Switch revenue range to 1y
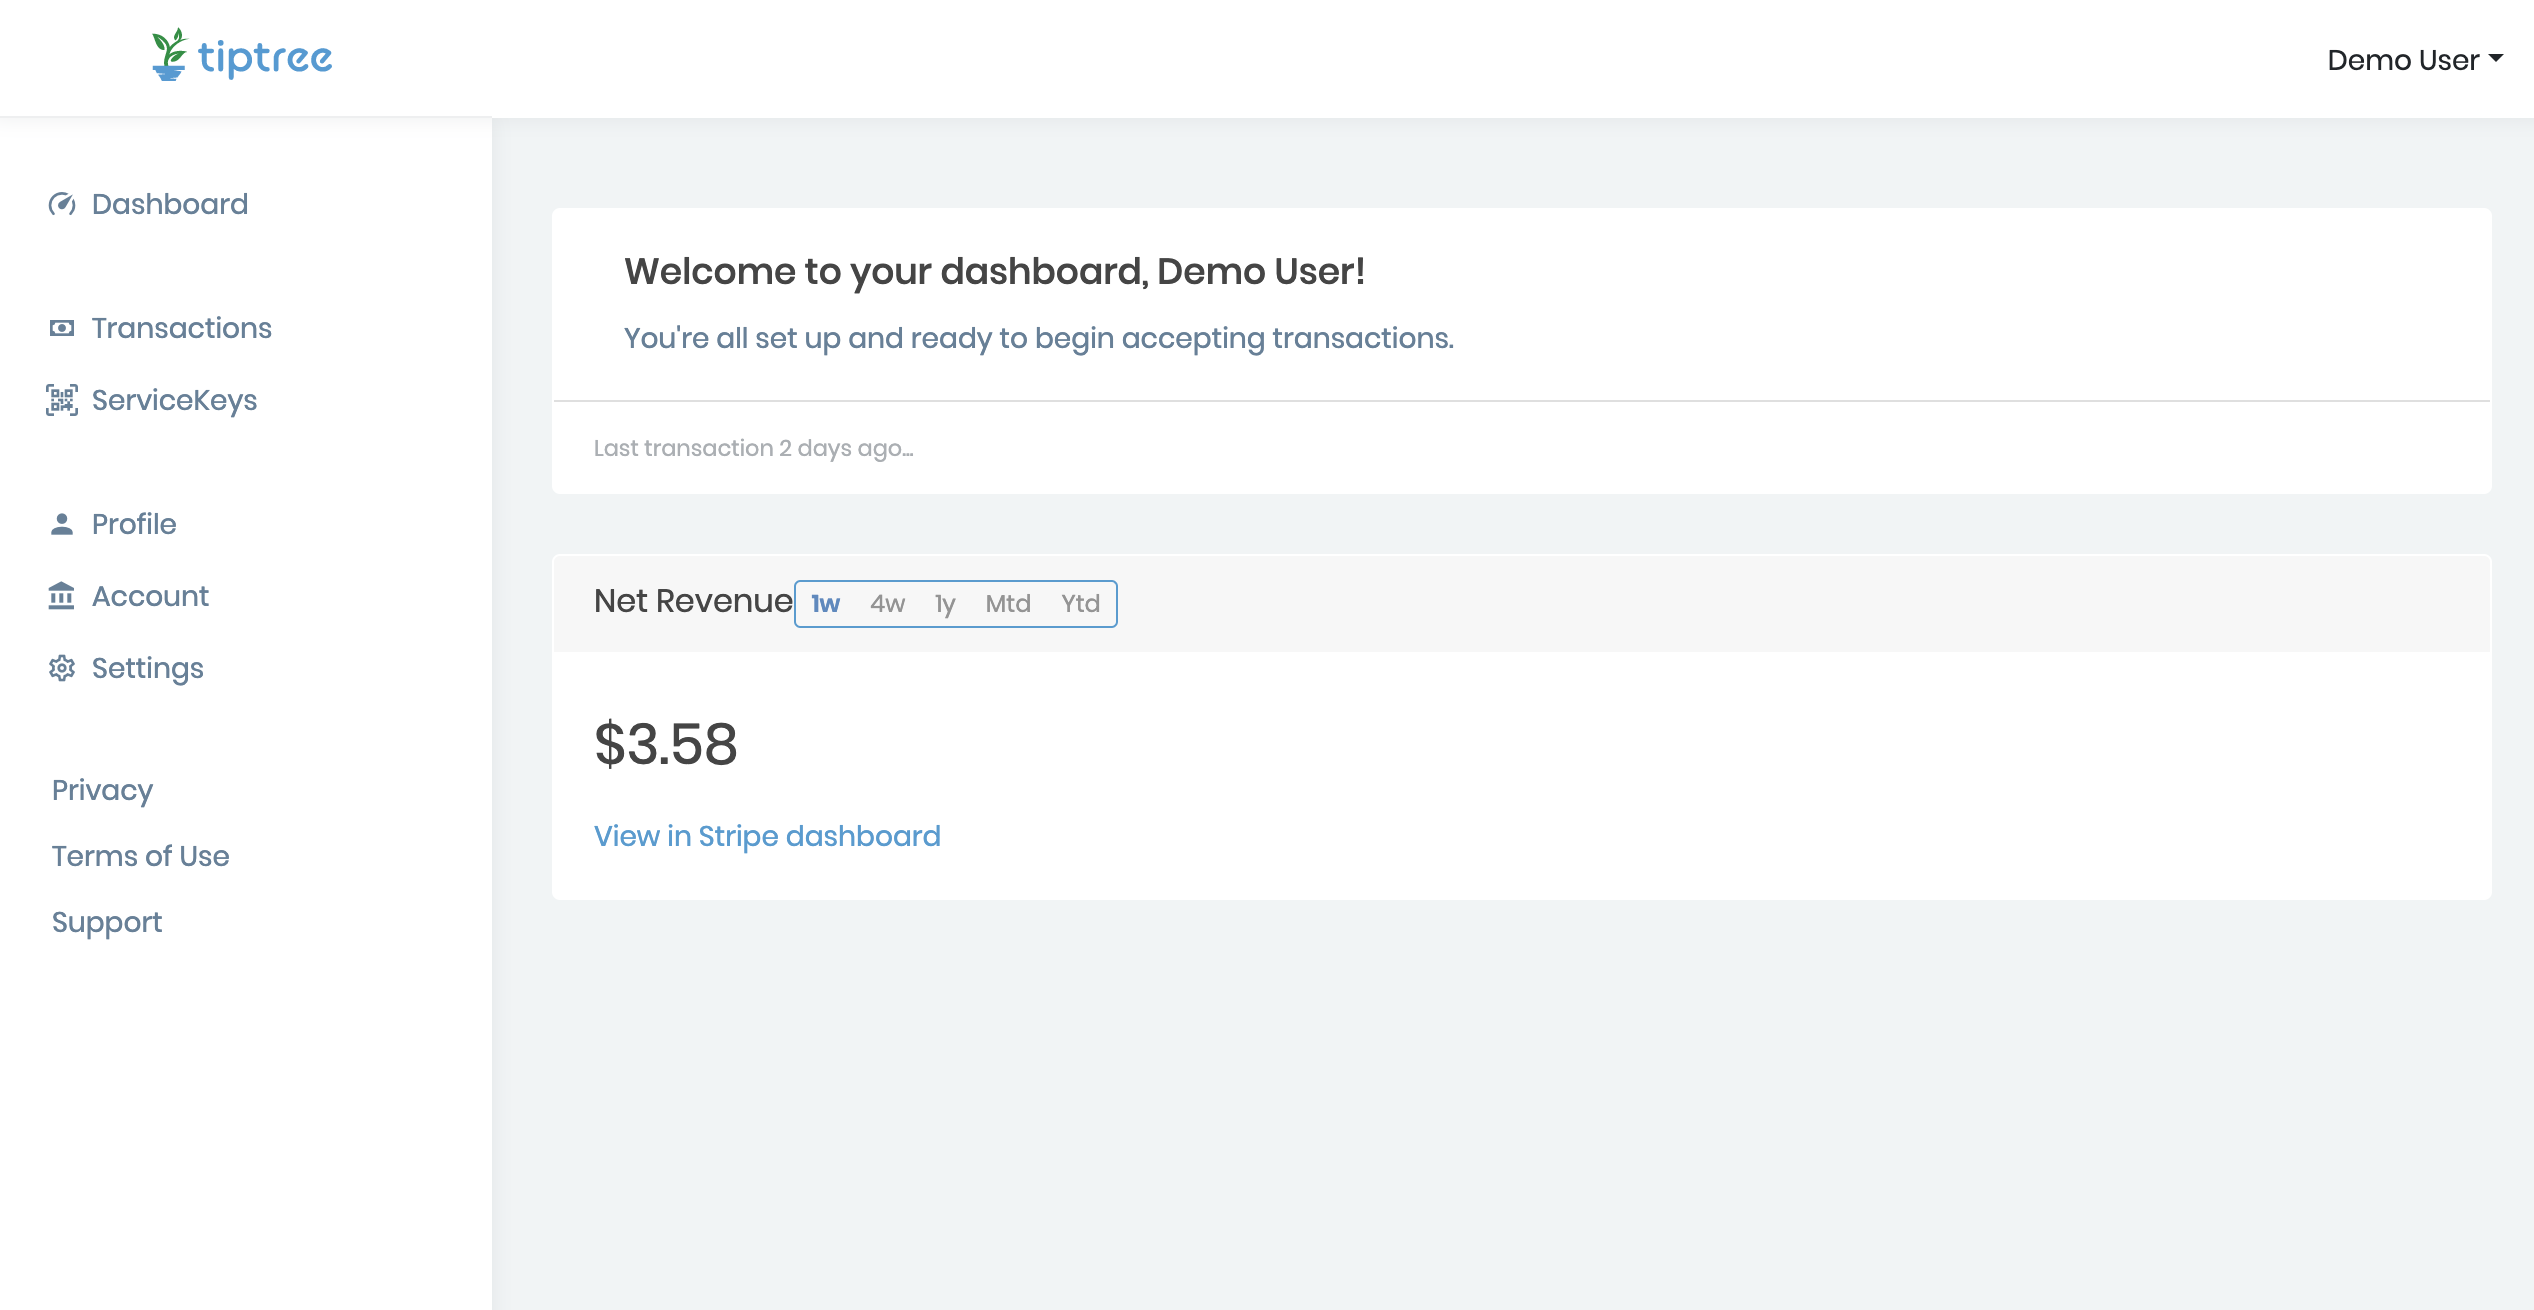 coord(945,604)
